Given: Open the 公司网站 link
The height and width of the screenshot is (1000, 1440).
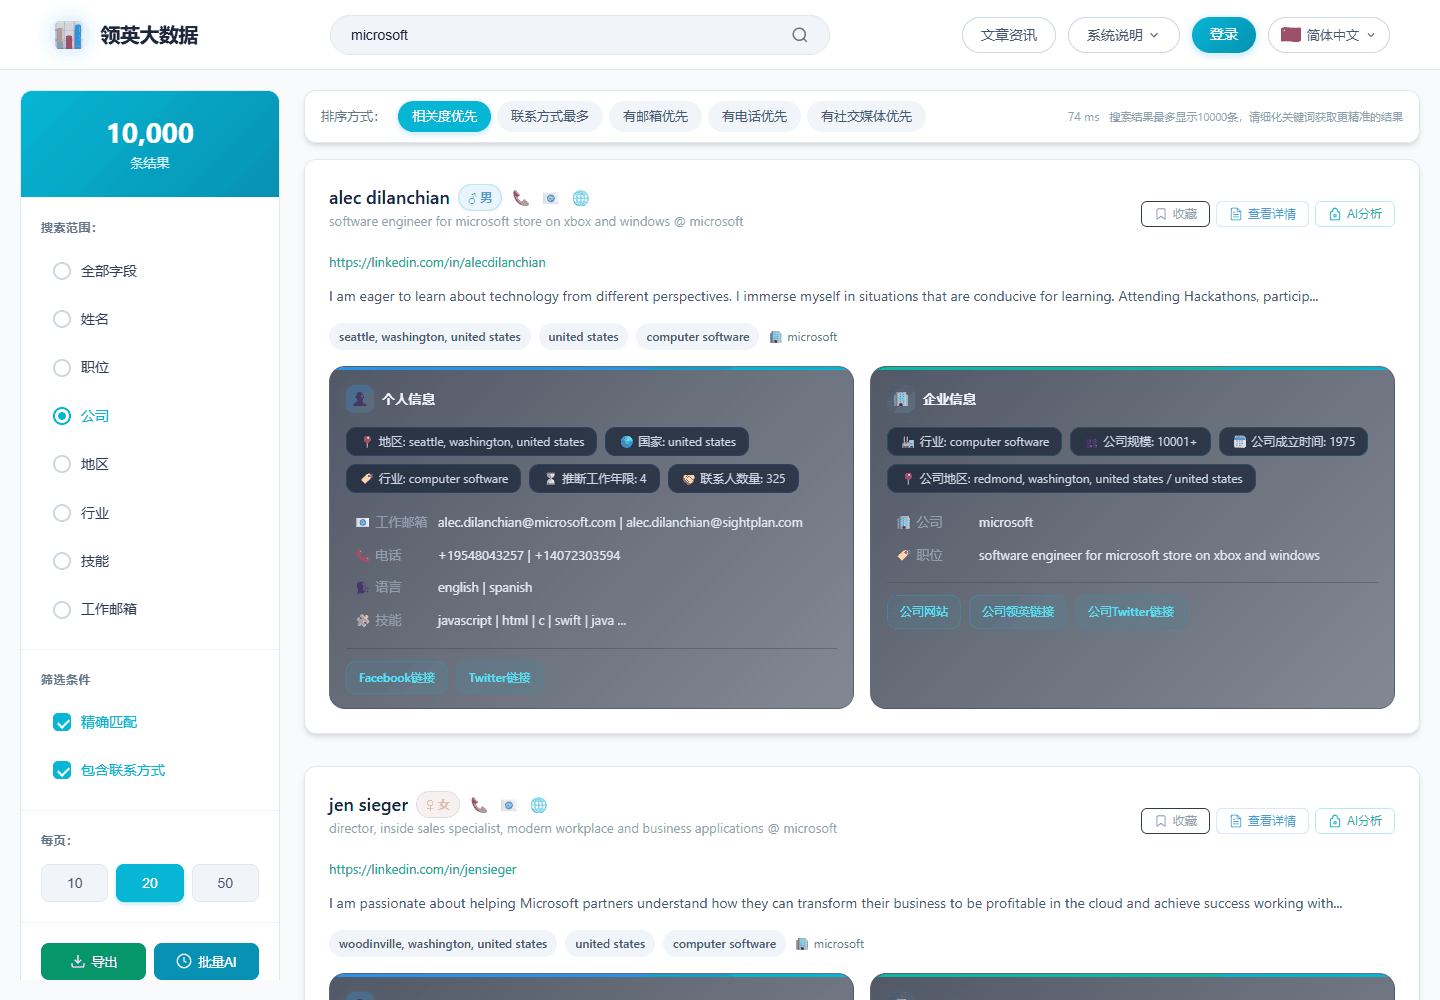Looking at the screenshot, I should 924,612.
